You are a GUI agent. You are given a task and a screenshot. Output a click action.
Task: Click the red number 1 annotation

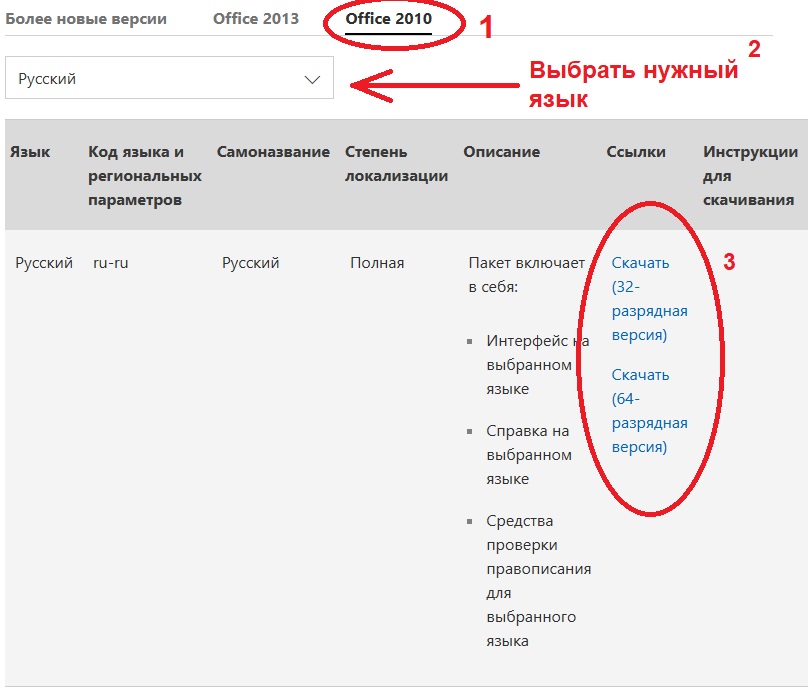click(x=487, y=29)
